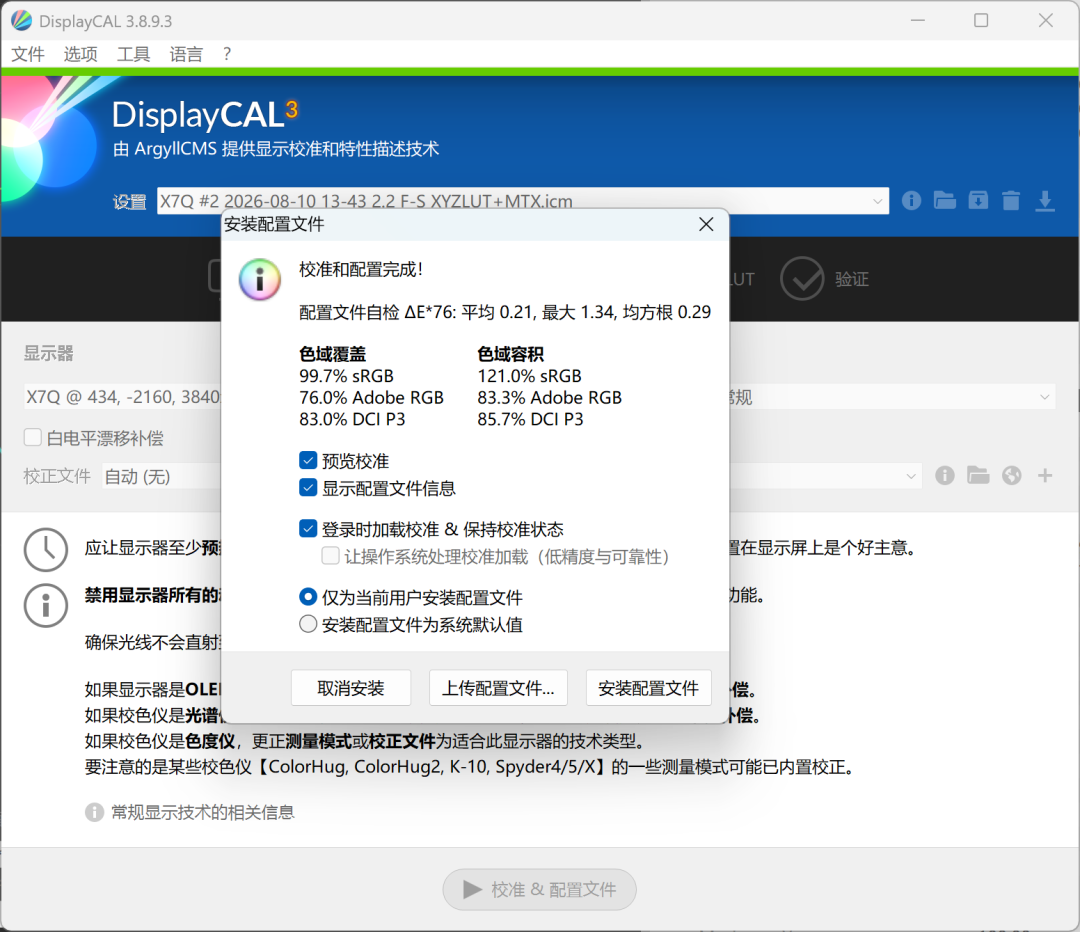Minimize the DisplayCAL window
1080x932 pixels.
point(917,21)
